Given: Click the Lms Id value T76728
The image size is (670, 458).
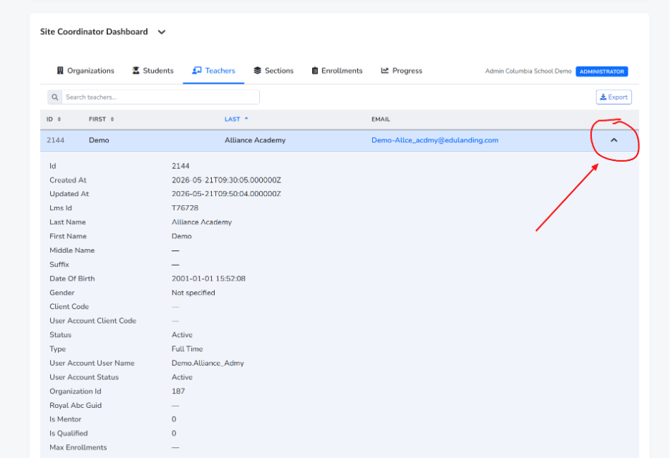Looking at the screenshot, I should point(185,208).
